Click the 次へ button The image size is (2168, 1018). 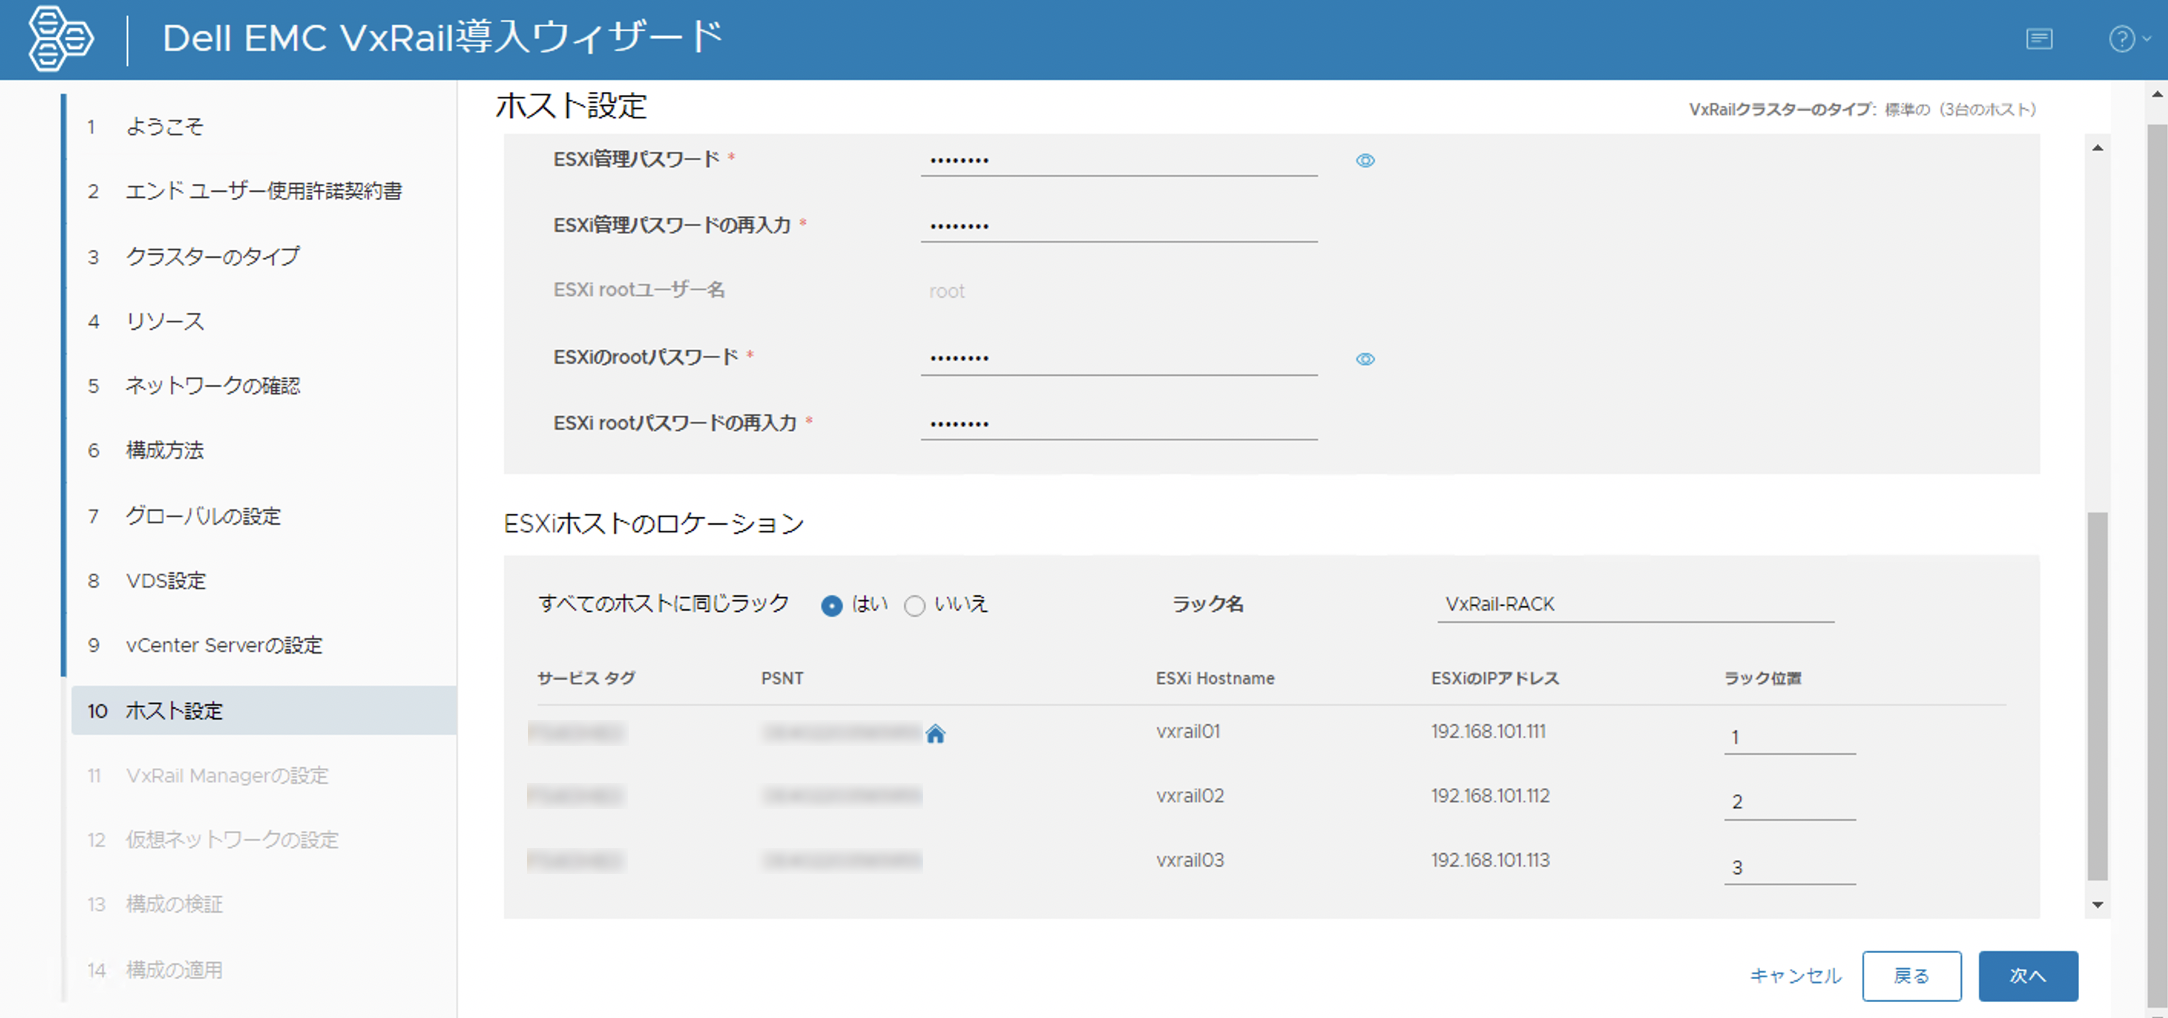(2027, 976)
